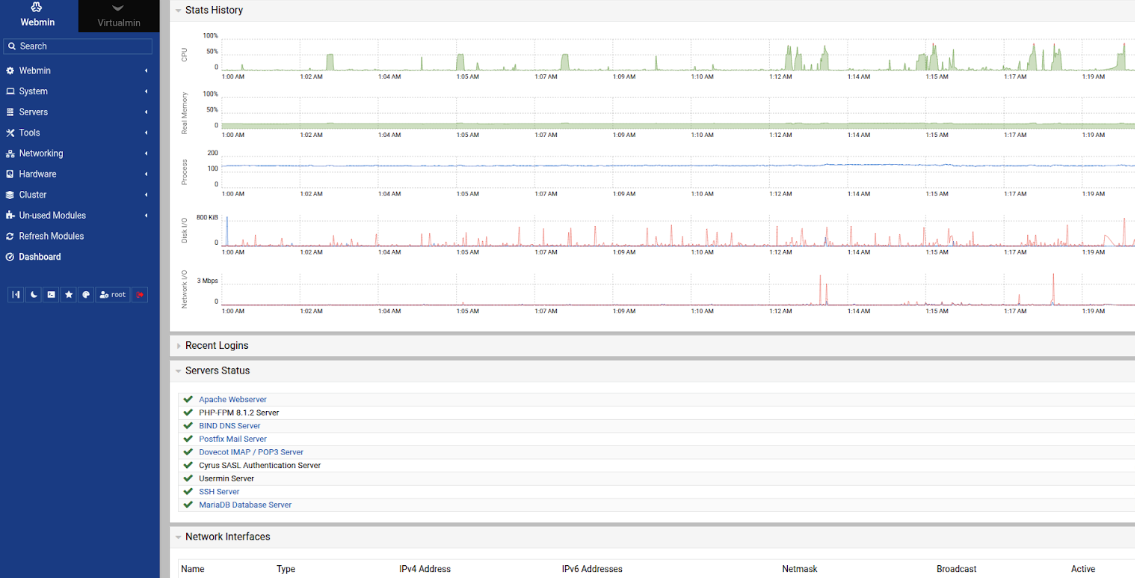The height and width of the screenshot is (578, 1135).
Task: Click the arrow beside Un-used Modules
Action: coord(146,215)
